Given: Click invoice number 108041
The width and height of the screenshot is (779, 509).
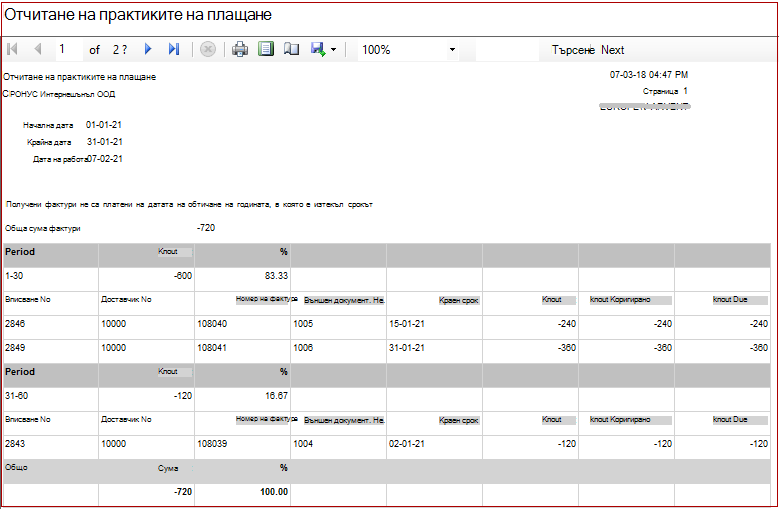Looking at the screenshot, I should (x=212, y=348).
